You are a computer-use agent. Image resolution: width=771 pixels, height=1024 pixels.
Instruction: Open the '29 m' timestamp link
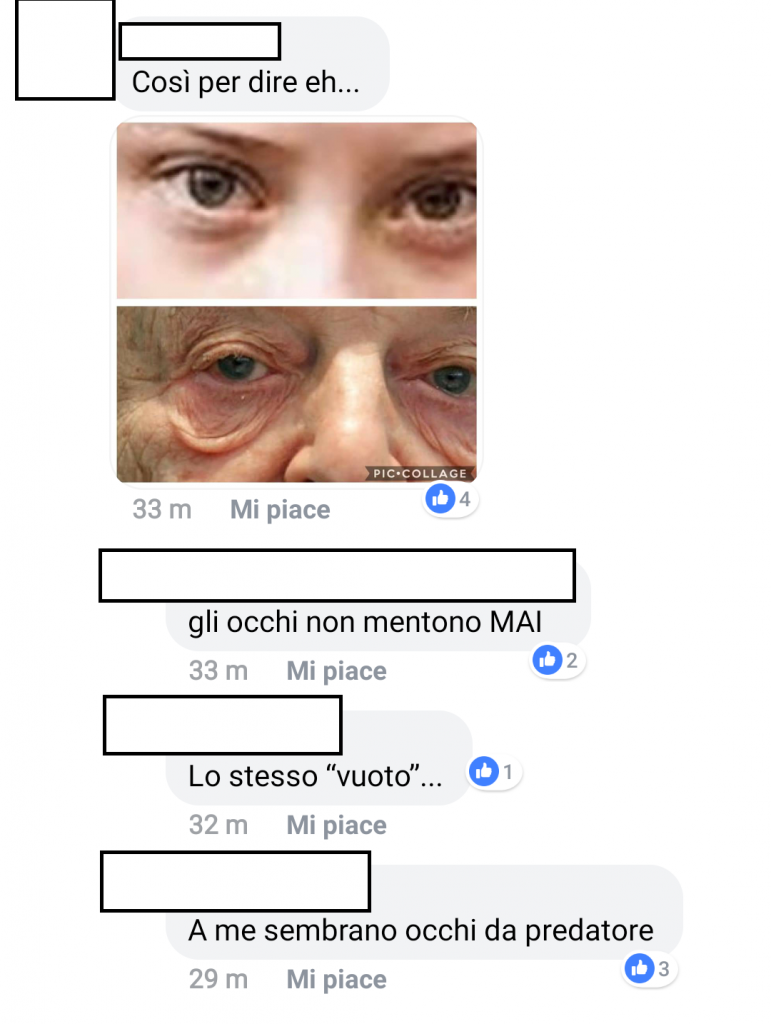pos(218,979)
